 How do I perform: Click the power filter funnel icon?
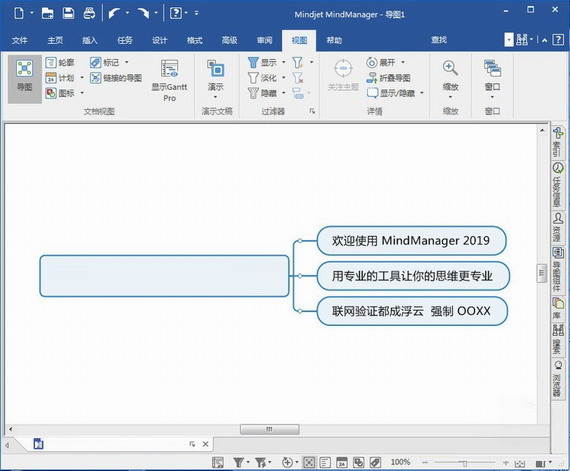(298, 63)
